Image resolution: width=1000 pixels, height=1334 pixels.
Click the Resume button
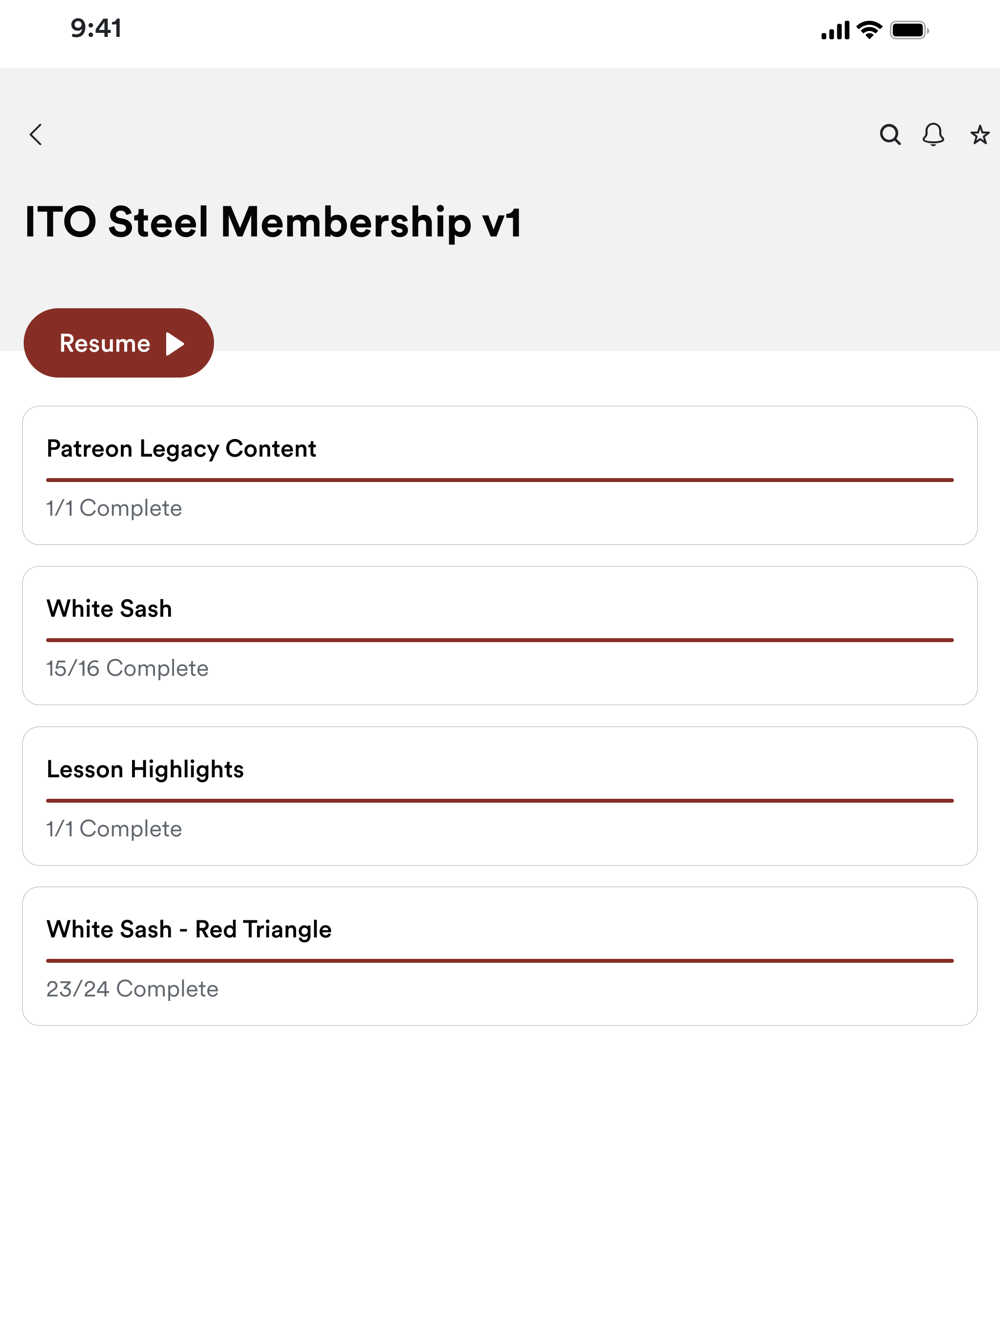pos(119,343)
